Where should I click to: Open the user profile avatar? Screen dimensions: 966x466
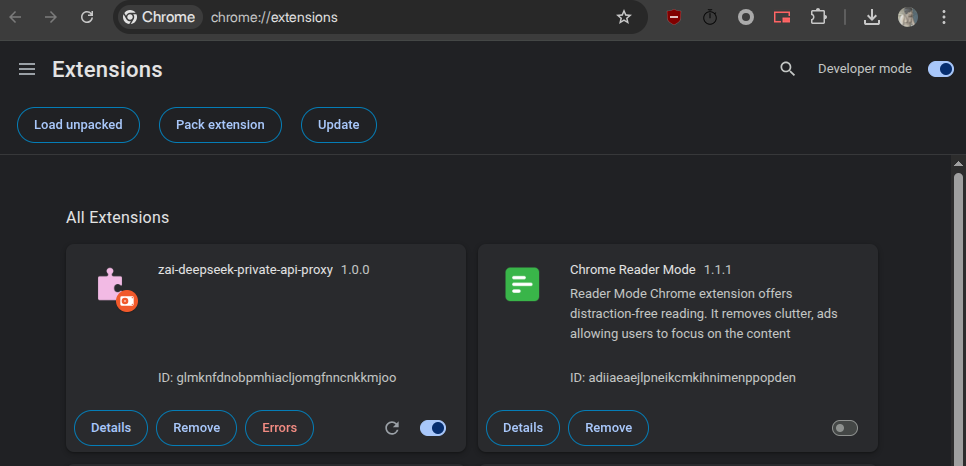(907, 17)
